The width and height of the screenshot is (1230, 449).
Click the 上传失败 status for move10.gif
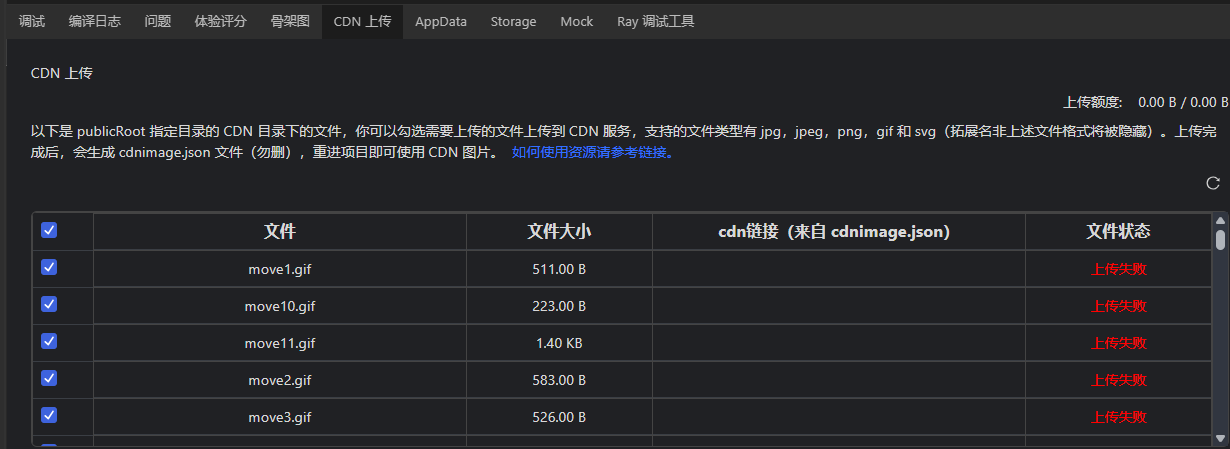1119,306
